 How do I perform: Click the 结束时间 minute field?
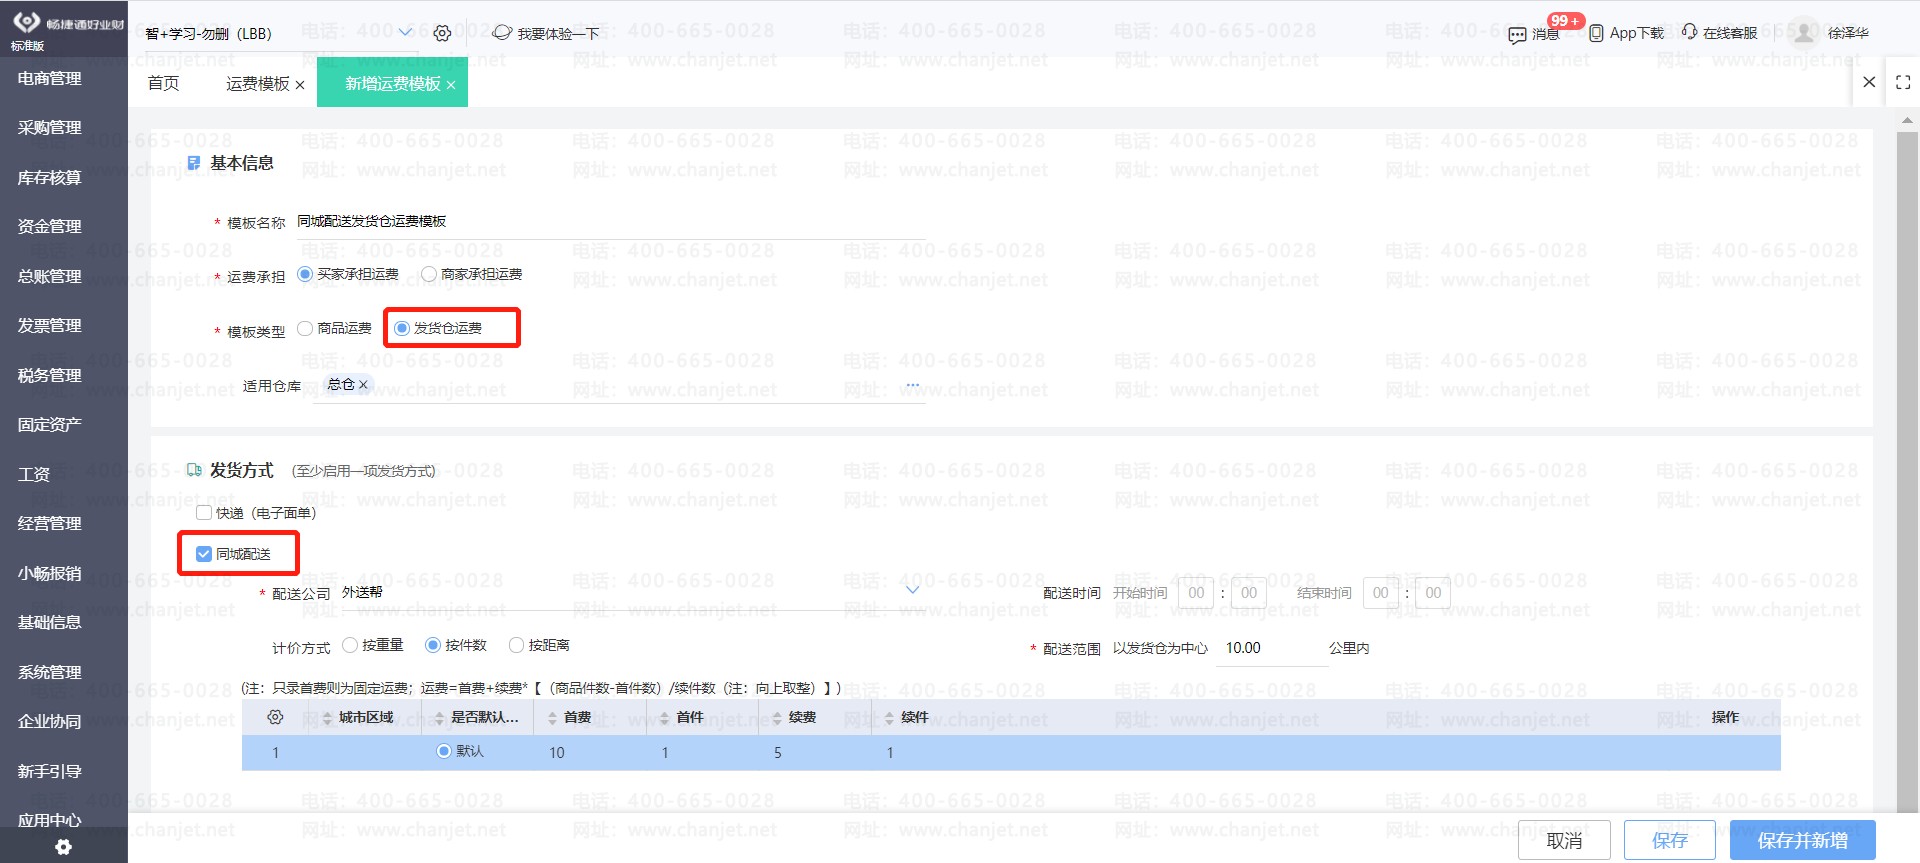[1433, 593]
